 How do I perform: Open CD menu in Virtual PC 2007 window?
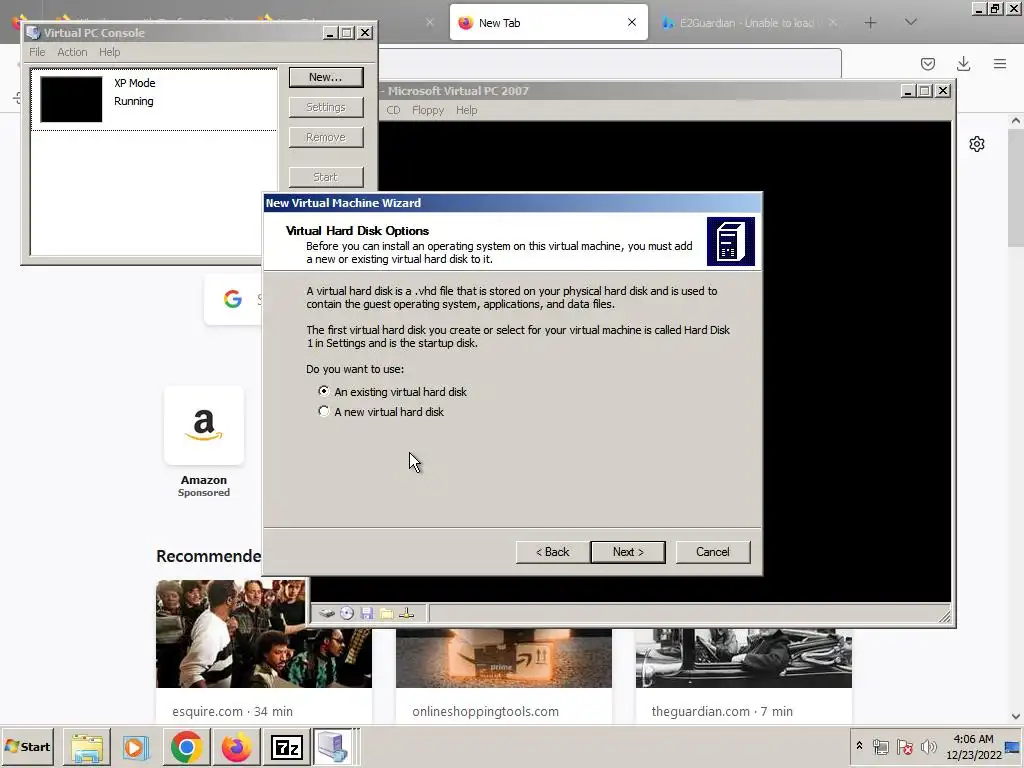tap(393, 110)
